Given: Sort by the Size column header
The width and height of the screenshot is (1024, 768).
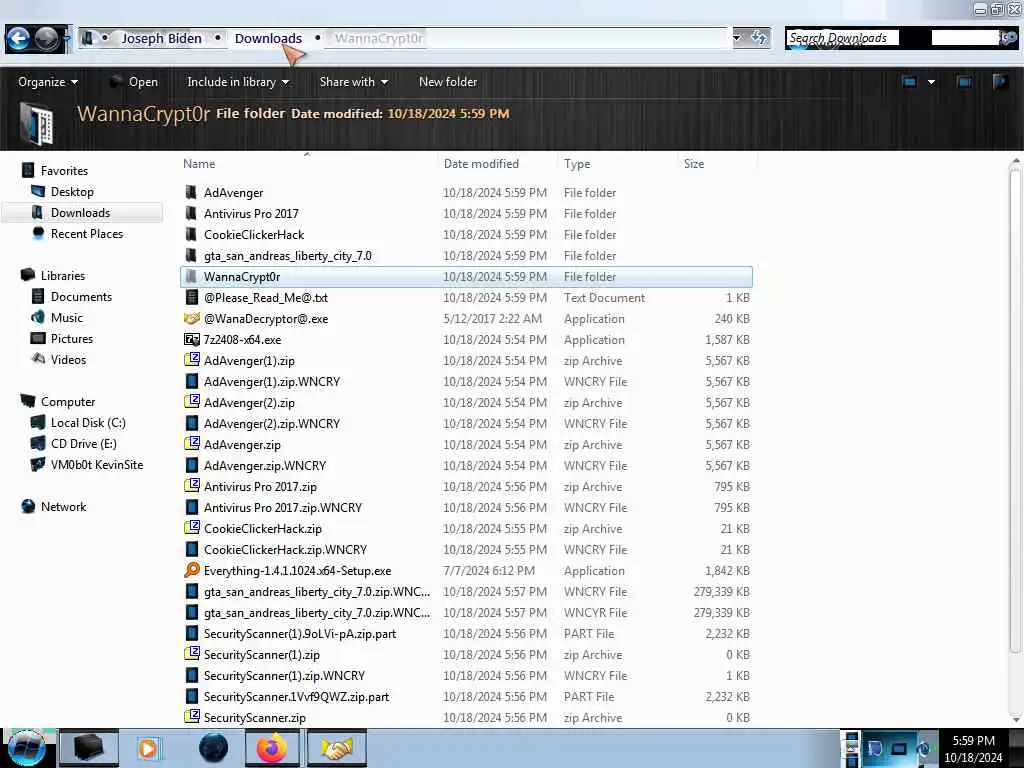Looking at the screenshot, I should (x=694, y=164).
